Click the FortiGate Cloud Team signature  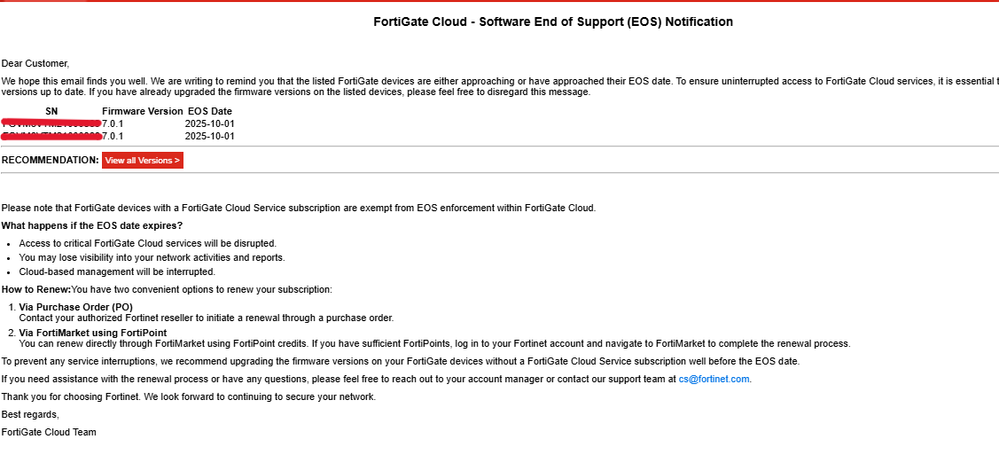pyautogui.click(x=48, y=432)
